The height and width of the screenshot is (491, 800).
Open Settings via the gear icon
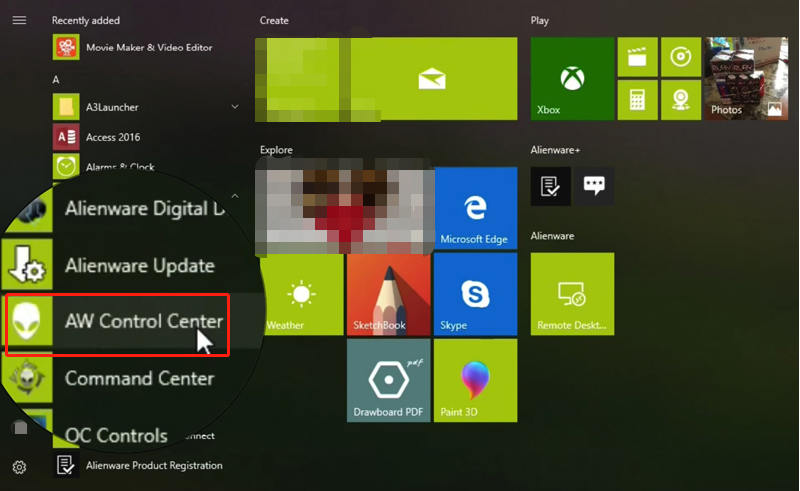coord(19,467)
